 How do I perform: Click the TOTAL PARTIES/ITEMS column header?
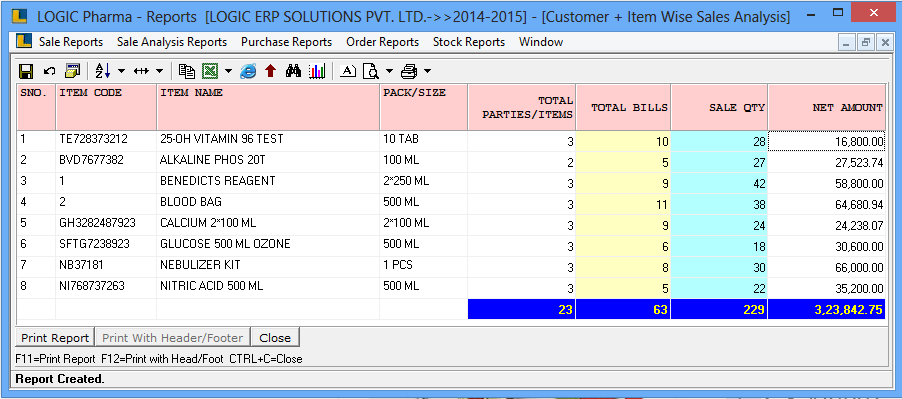point(522,107)
